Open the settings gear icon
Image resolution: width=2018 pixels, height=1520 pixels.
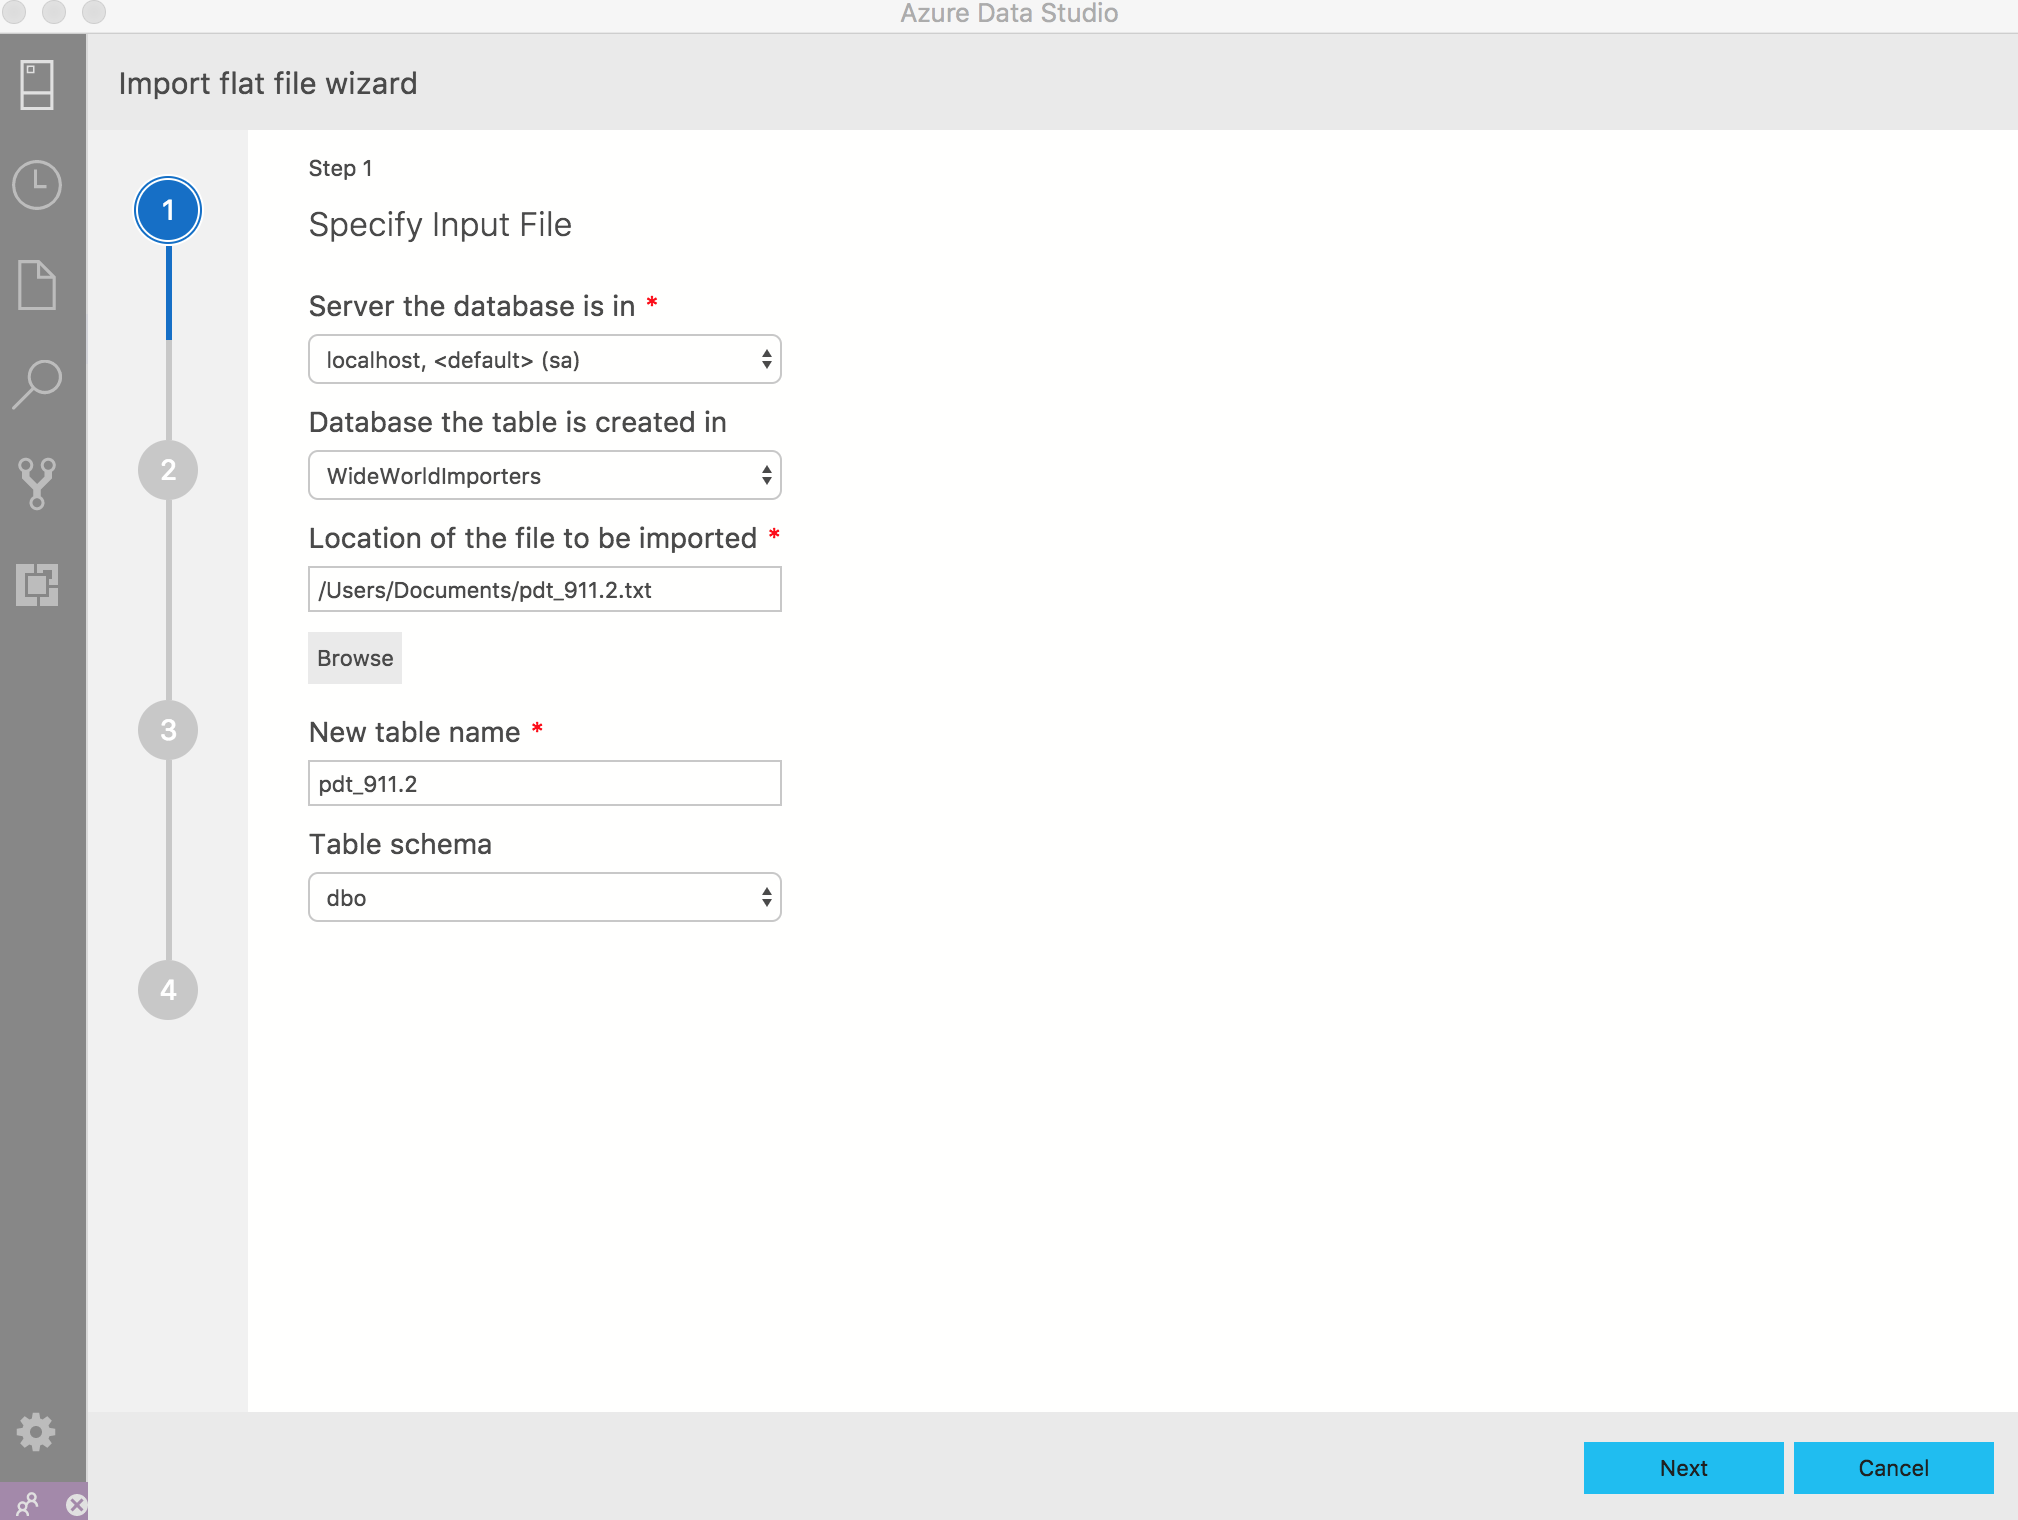click(38, 1432)
